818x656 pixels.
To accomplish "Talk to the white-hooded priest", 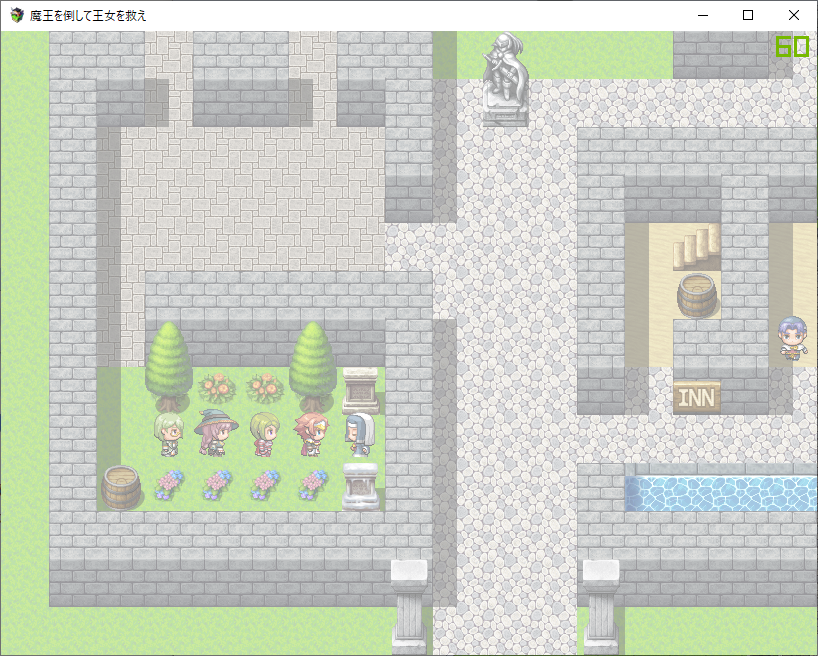I will [359, 435].
